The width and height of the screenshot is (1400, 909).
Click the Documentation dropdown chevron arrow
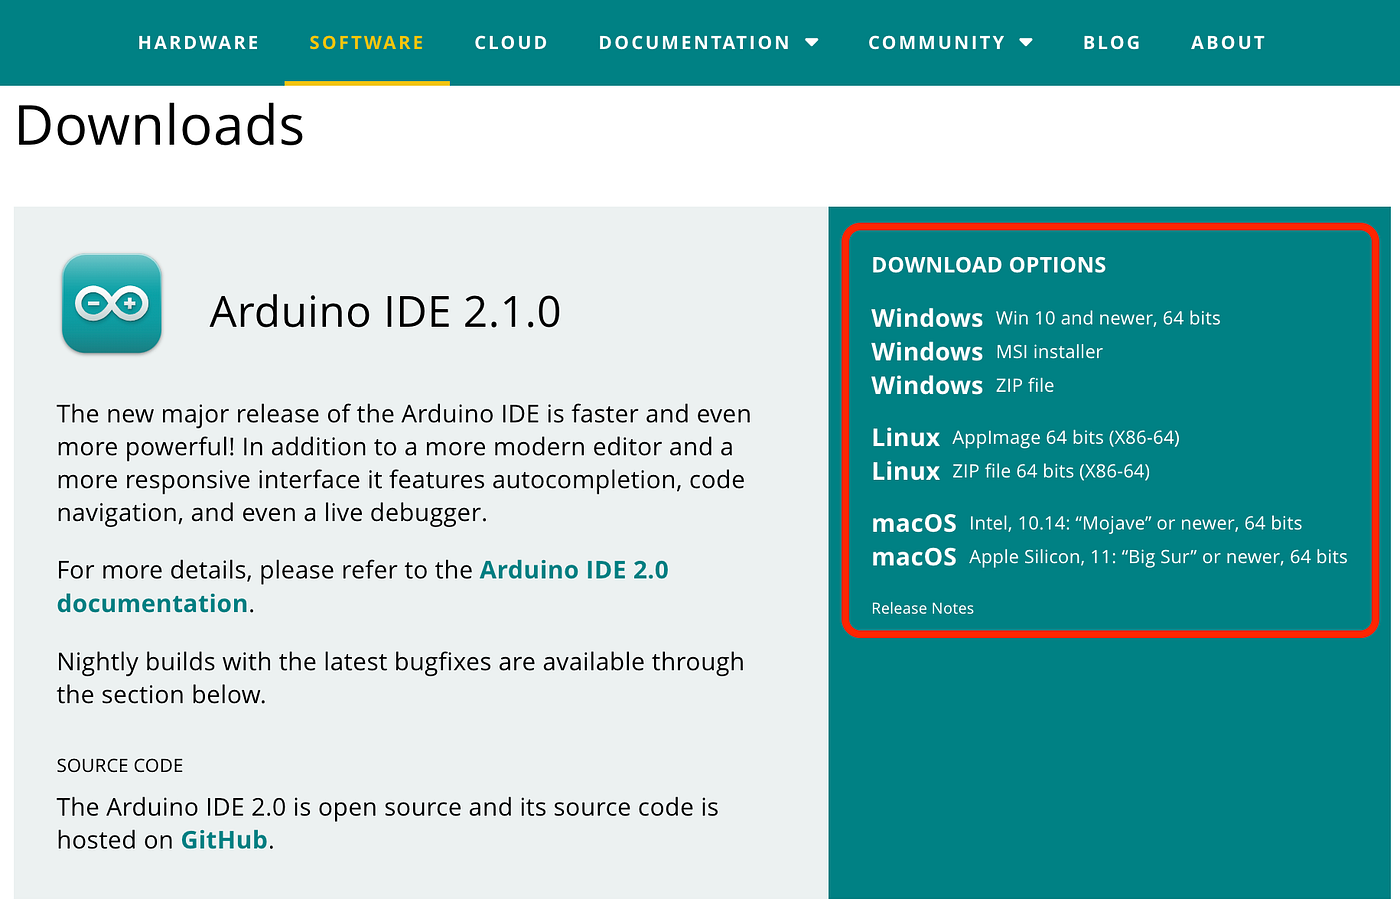[x=812, y=42]
